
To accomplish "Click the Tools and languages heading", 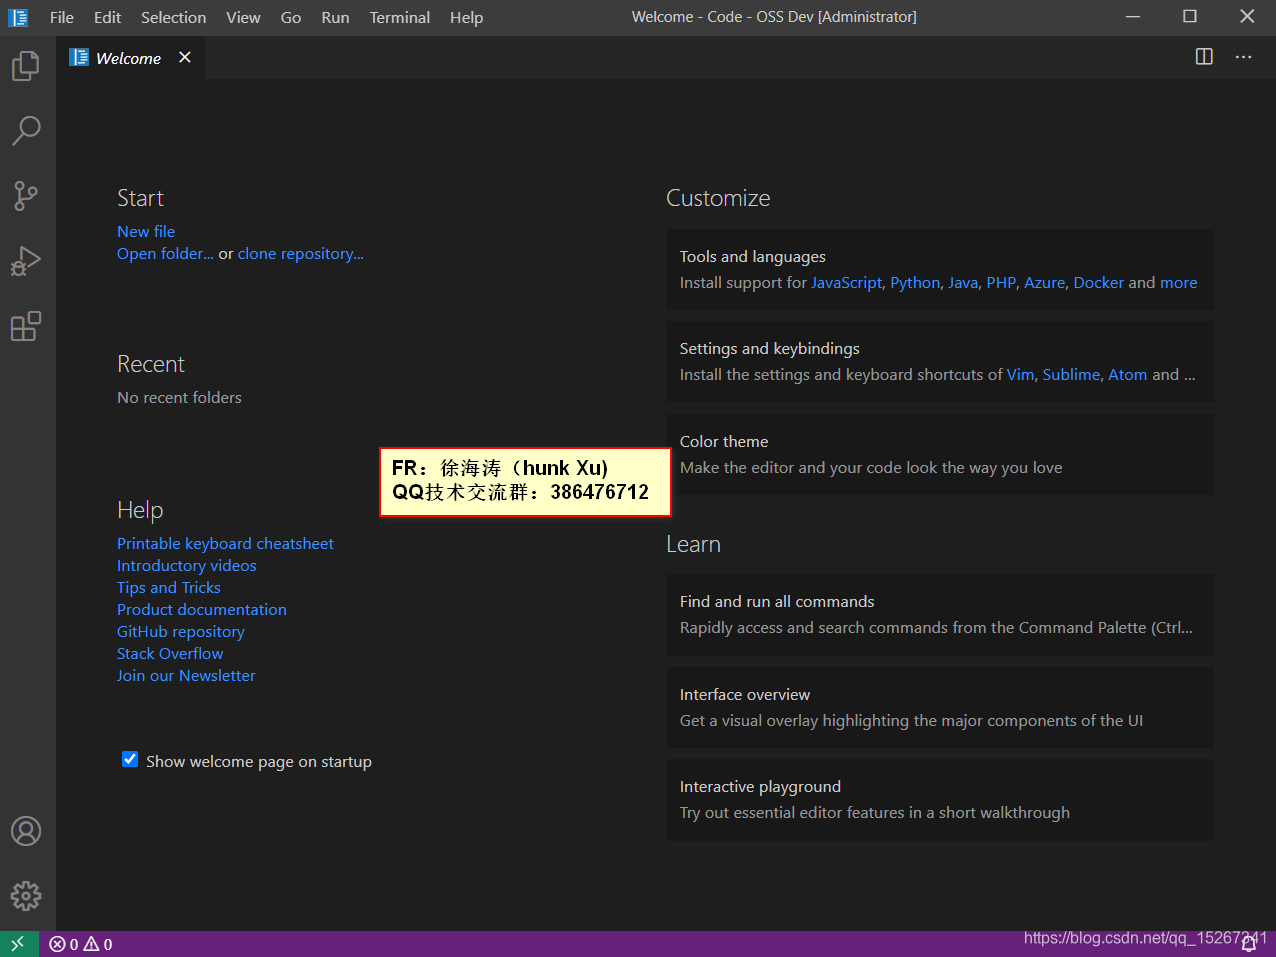I will 753,256.
